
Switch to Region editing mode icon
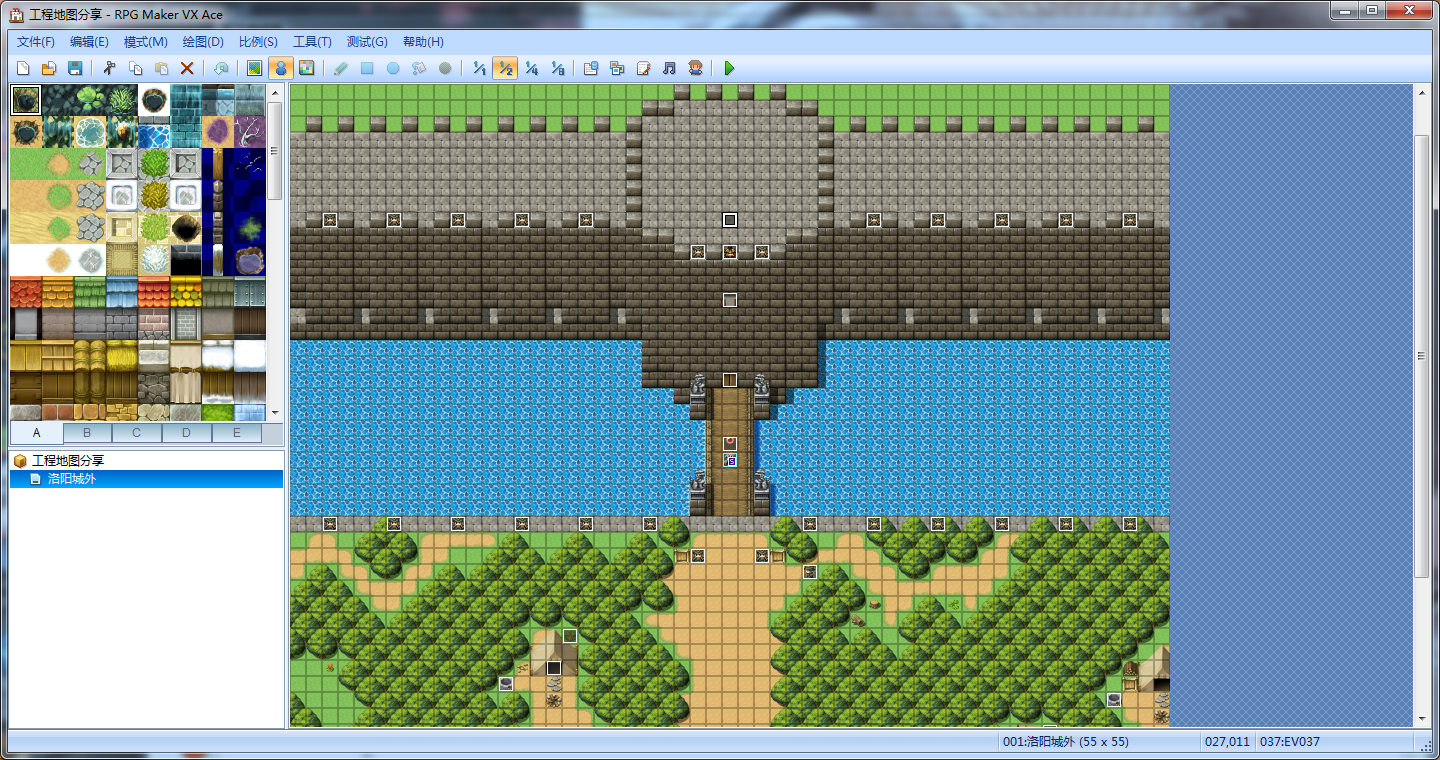tap(307, 68)
